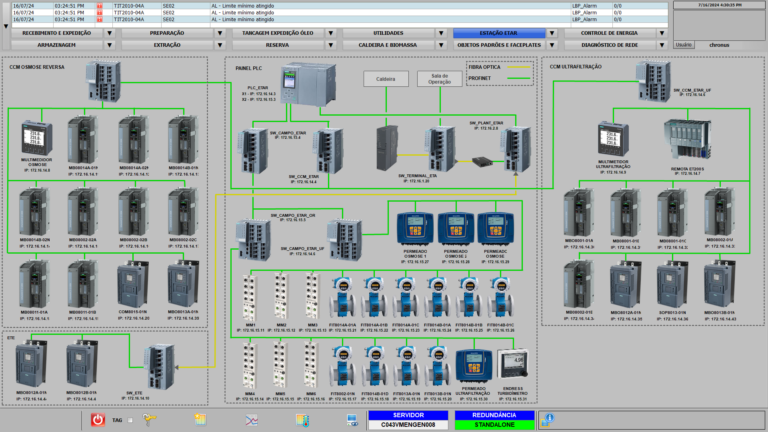Select MM1 I/O module icon
Viewport: 768px width, 432px height.
[250, 297]
